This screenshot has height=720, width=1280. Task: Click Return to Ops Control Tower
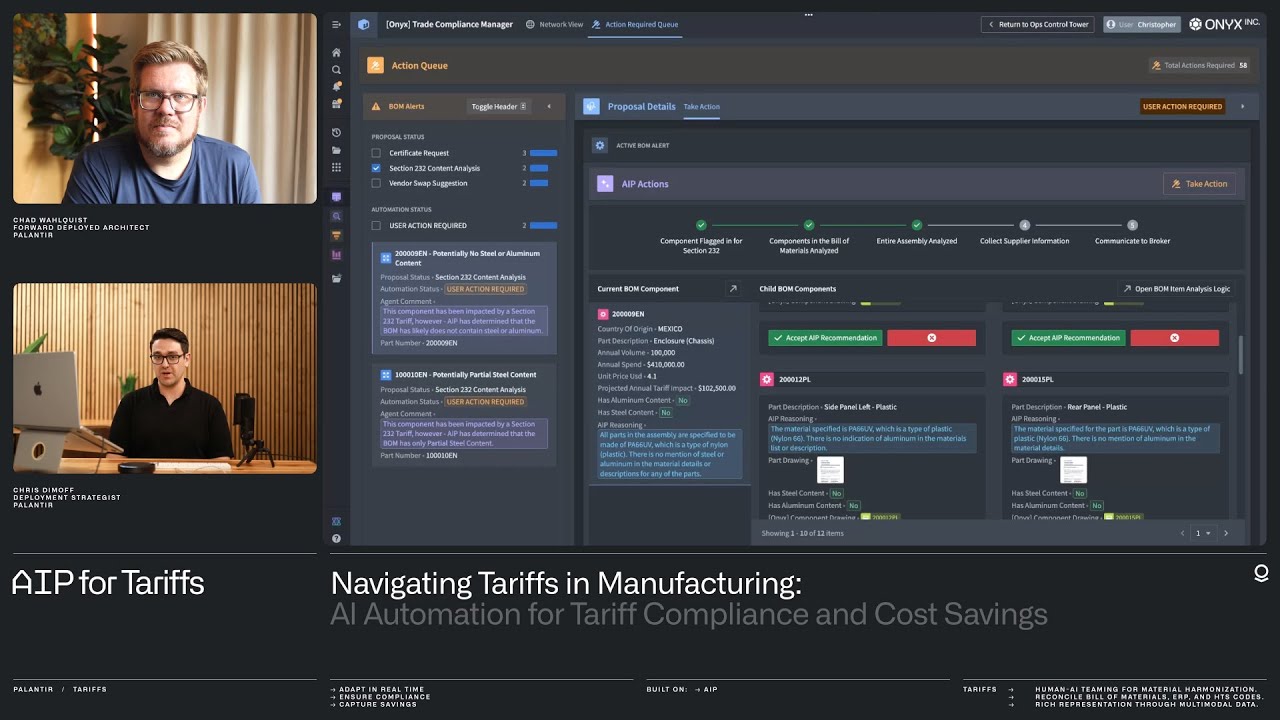click(x=1038, y=24)
